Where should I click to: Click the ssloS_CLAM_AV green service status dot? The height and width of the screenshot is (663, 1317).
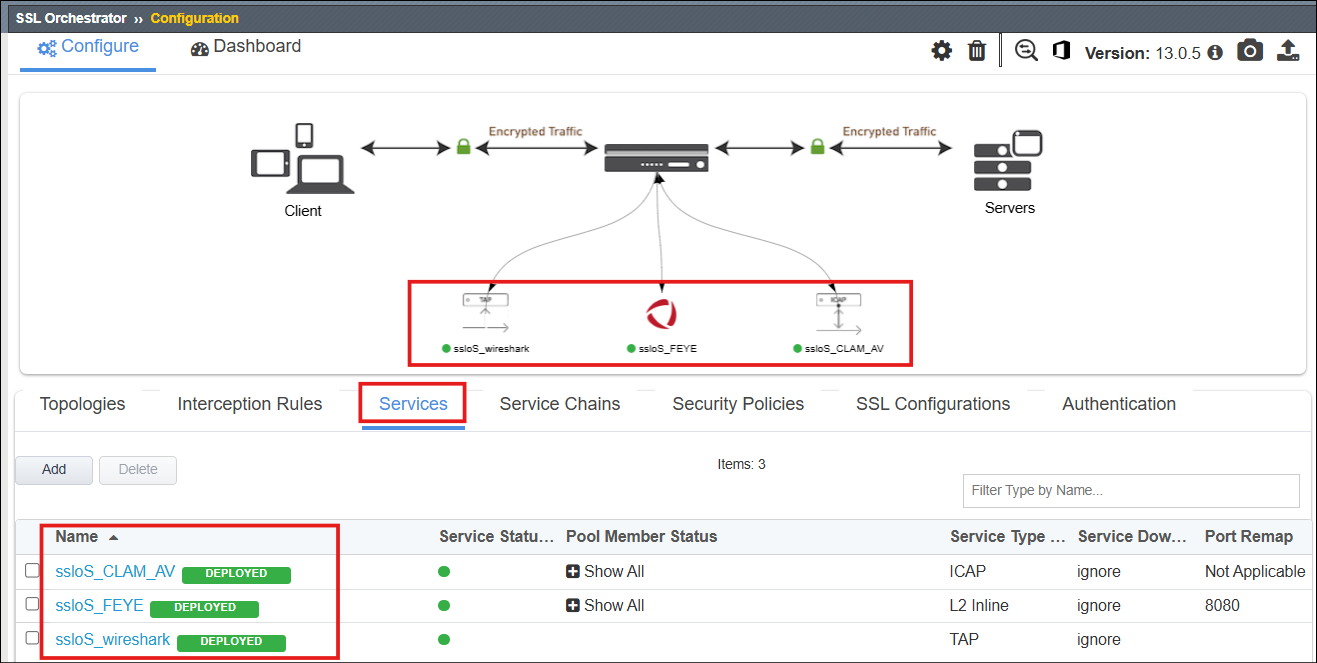[444, 572]
